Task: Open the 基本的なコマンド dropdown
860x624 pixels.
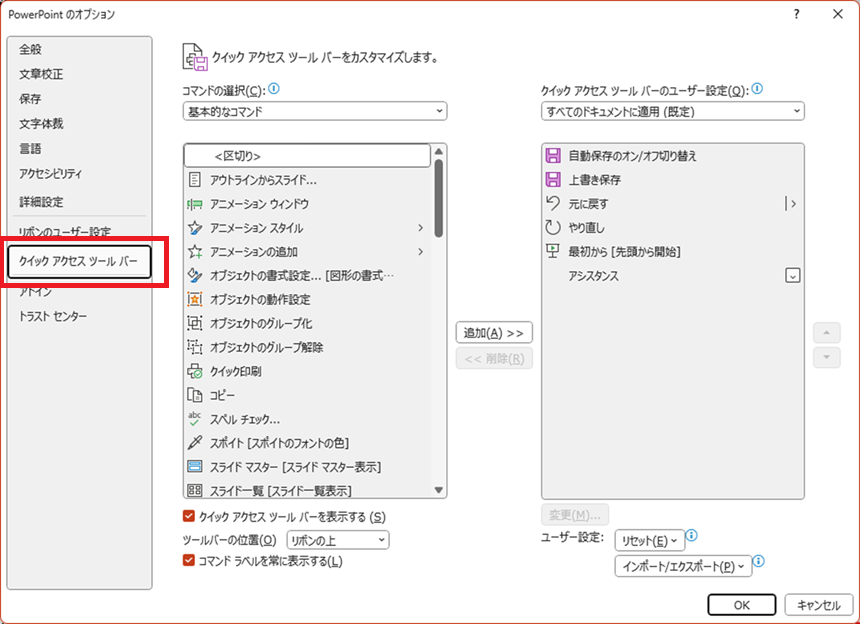Action: coord(315,112)
